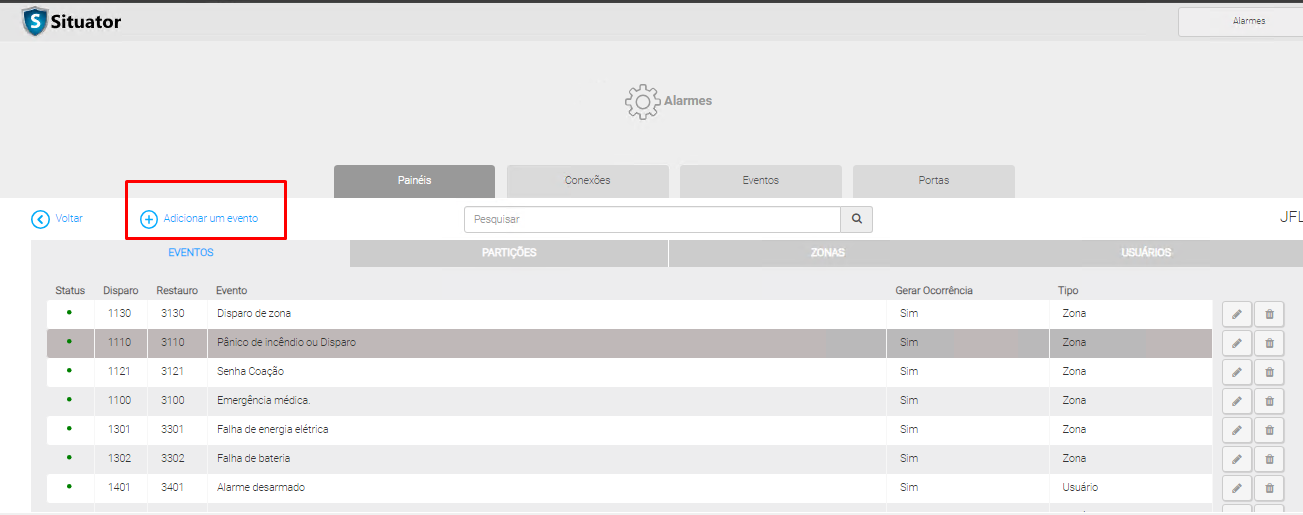Viewport: 1303px width, 515px height.
Task: Click Adicionar um evento link
Action: (x=210, y=218)
